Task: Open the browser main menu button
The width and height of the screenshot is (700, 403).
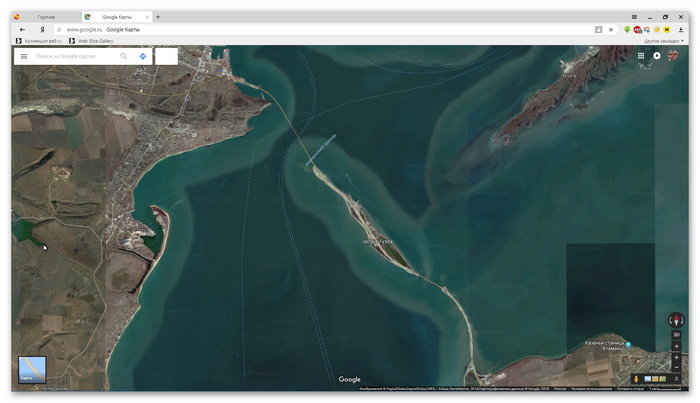Action: pyautogui.click(x=634, y=17)
